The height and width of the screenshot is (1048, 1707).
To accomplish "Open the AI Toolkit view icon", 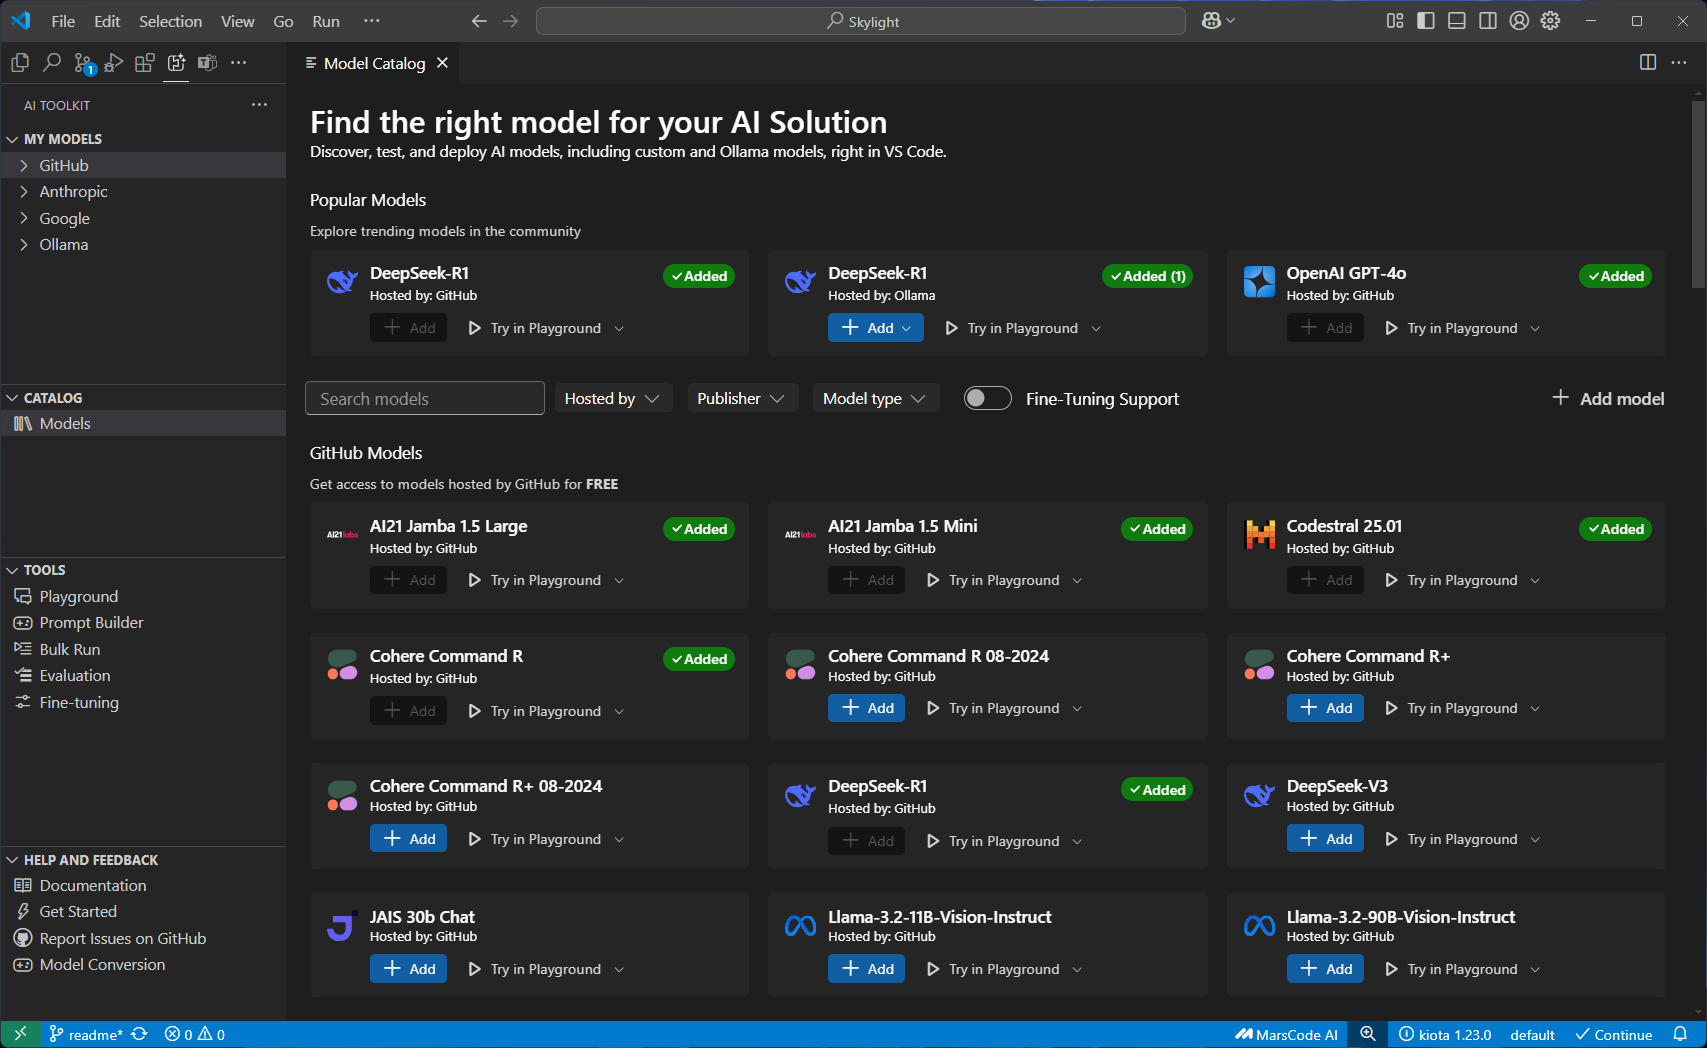I will click(x=176, y=63).
